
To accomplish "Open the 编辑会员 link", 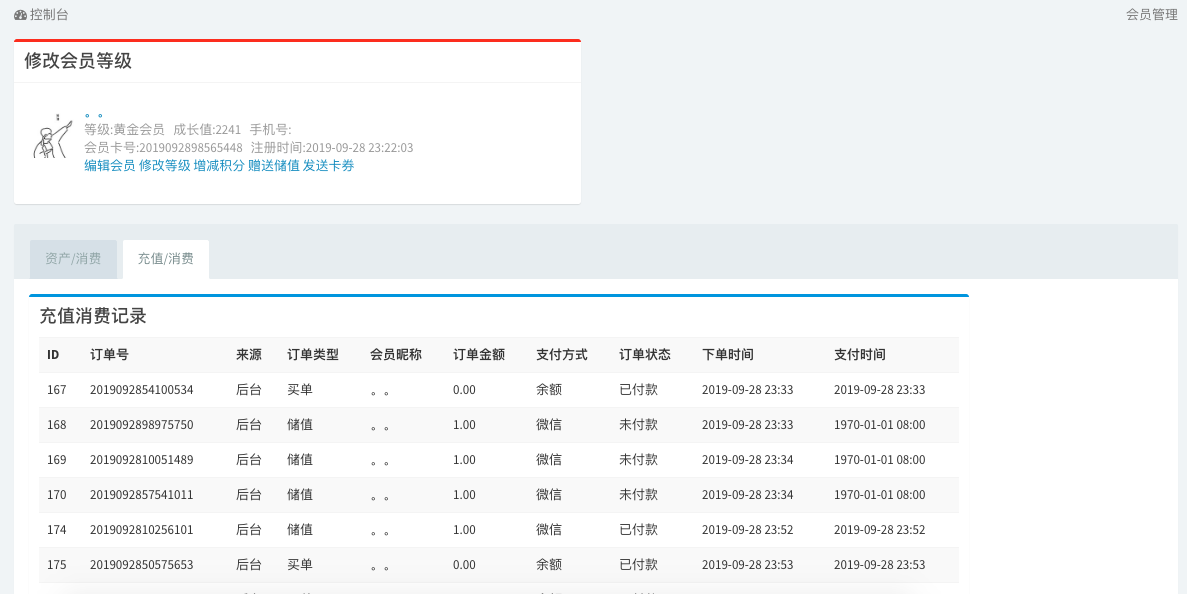I will click(110, 166).
